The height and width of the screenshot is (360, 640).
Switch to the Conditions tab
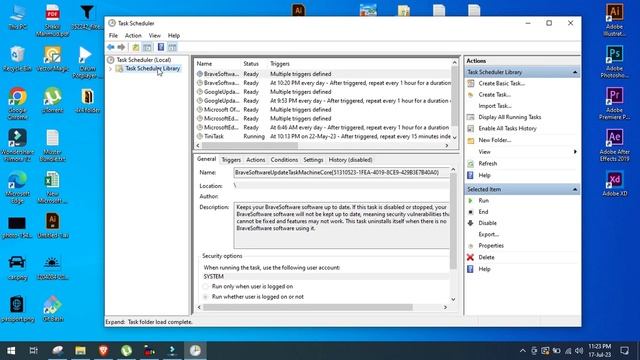click(x=284, y=160)
